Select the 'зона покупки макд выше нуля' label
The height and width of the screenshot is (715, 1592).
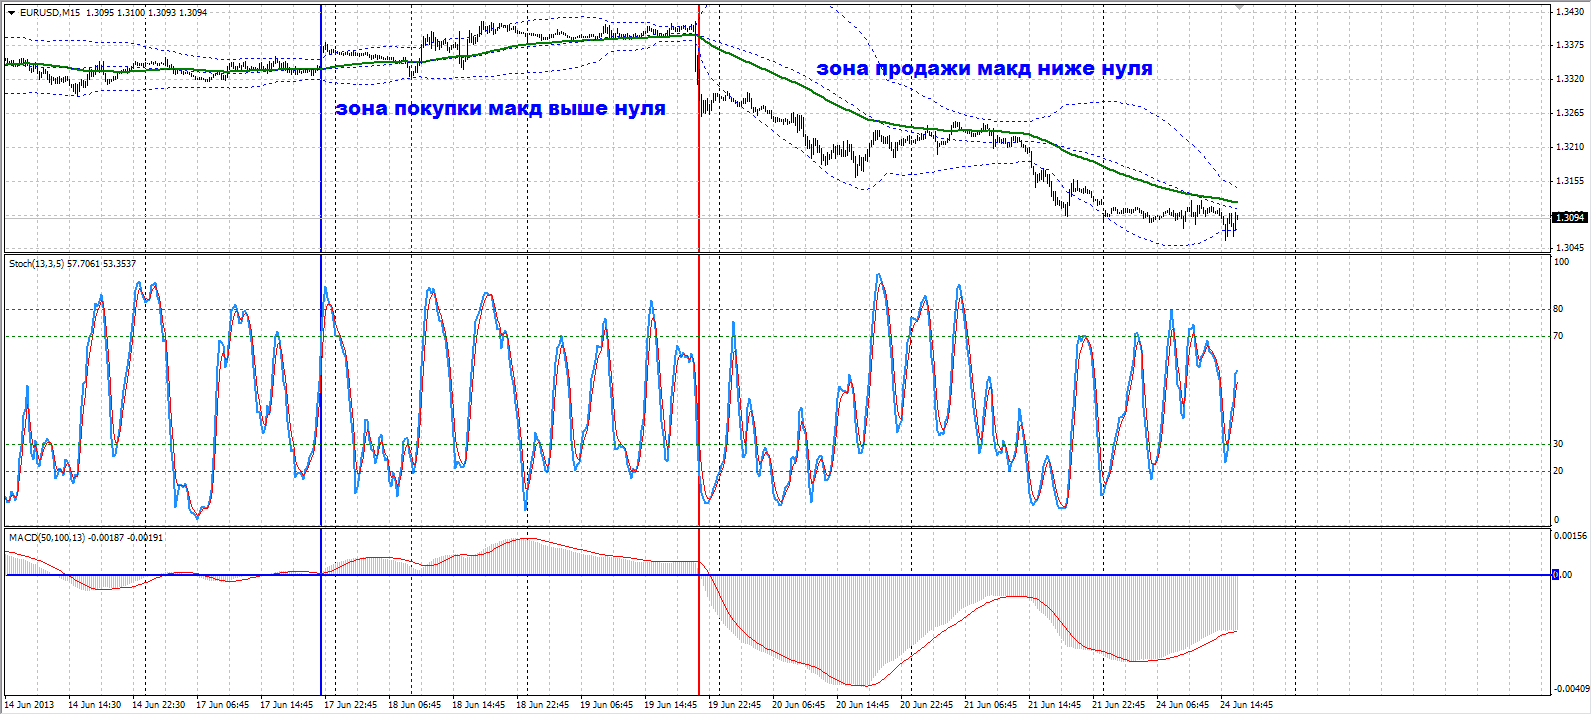tap(500, 109)
